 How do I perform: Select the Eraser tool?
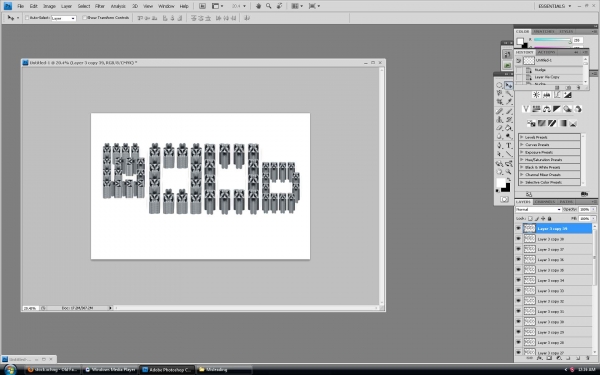(499, 128)
